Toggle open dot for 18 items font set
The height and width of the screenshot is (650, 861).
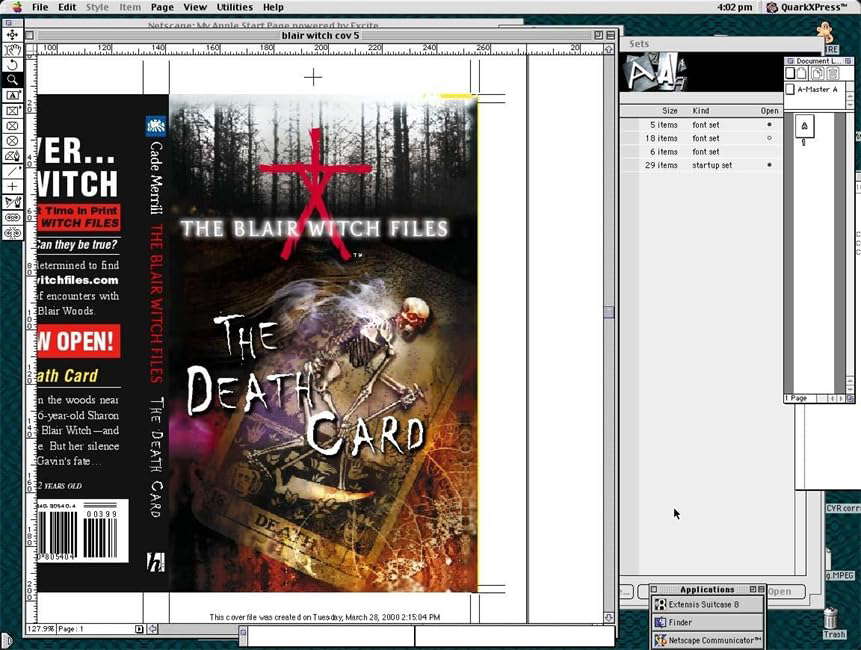pos(769,138)
